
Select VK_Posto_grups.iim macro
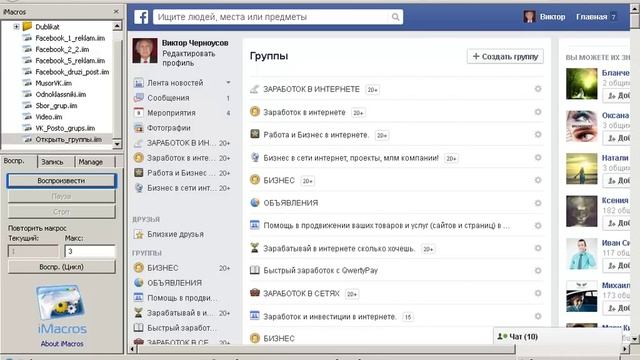click(65, 128)
